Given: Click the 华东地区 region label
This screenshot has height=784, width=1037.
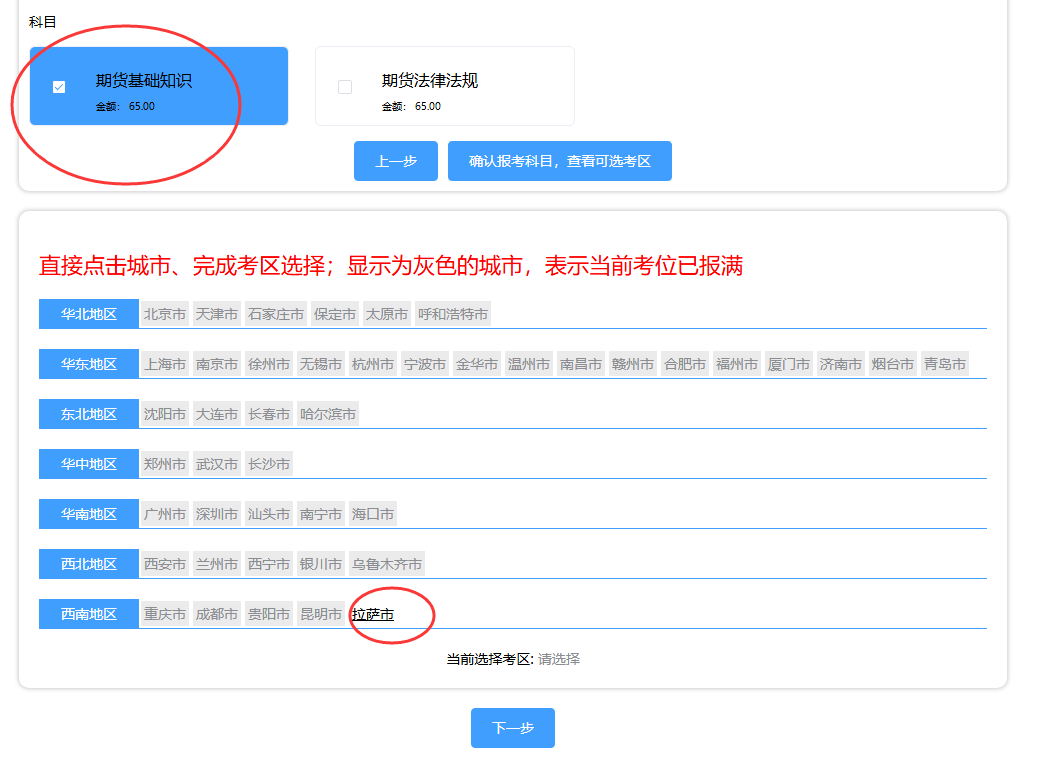Looking at the screenshot, I should point(89,364).
